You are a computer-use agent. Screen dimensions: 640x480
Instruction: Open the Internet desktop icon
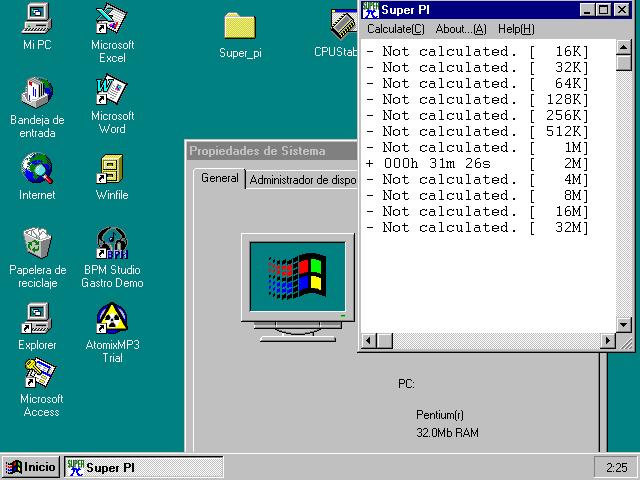37,176
